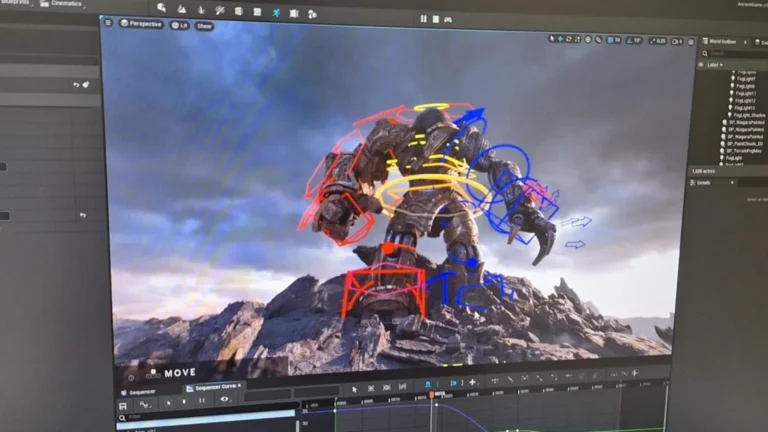Click the viewport layout maximize icon

tap(691, 43)
